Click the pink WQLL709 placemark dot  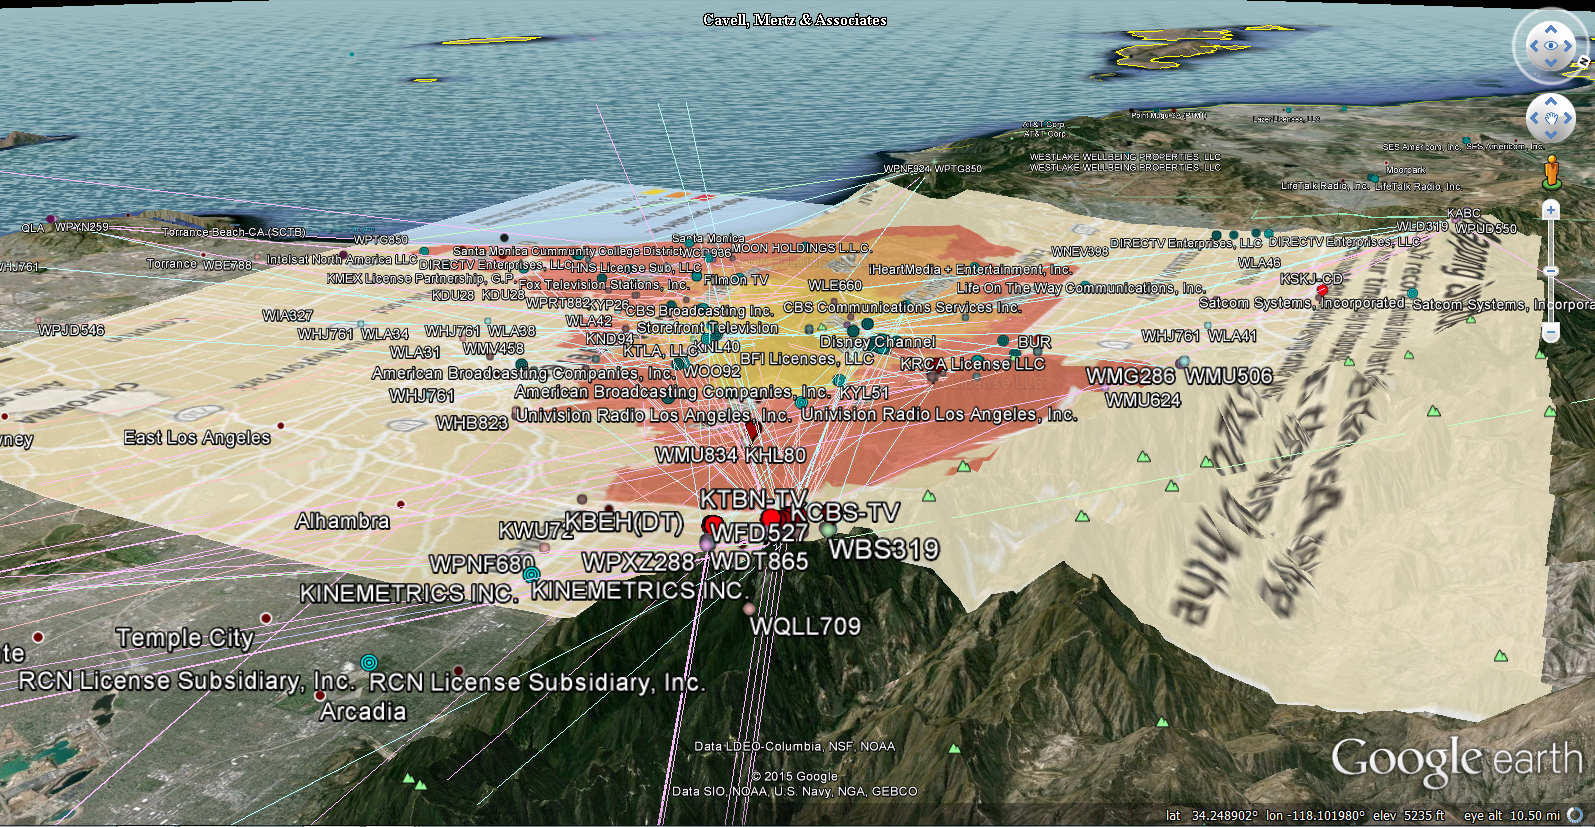click(x=749, y=607)
